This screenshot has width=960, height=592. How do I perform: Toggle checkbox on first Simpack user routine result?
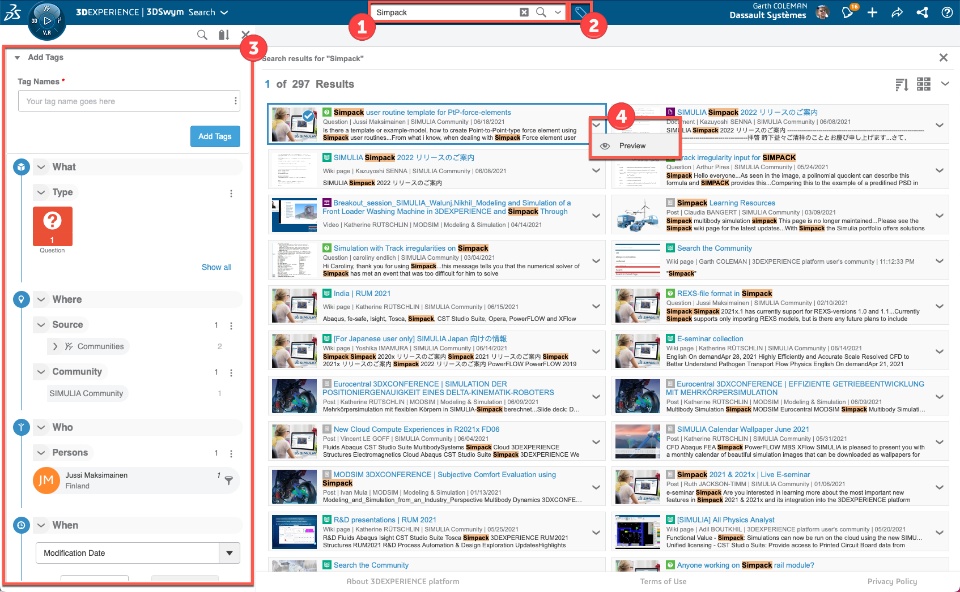click(309, 114)
